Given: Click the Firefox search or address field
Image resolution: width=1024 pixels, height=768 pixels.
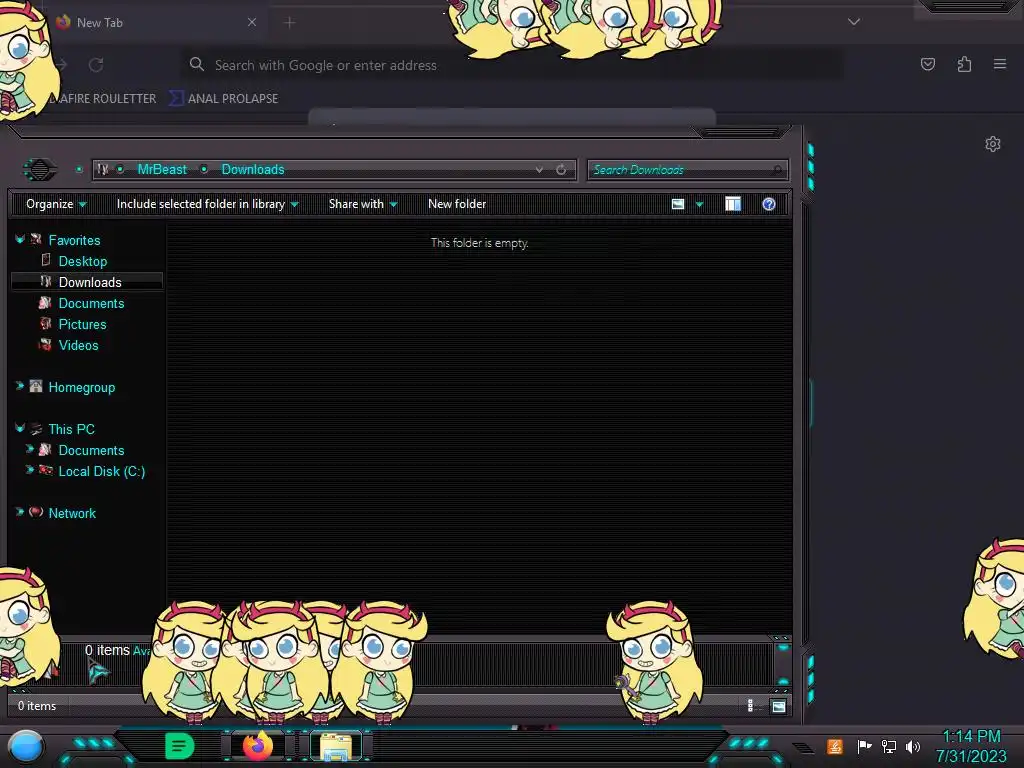Looking at the screenshot, I should coord(511,65).
